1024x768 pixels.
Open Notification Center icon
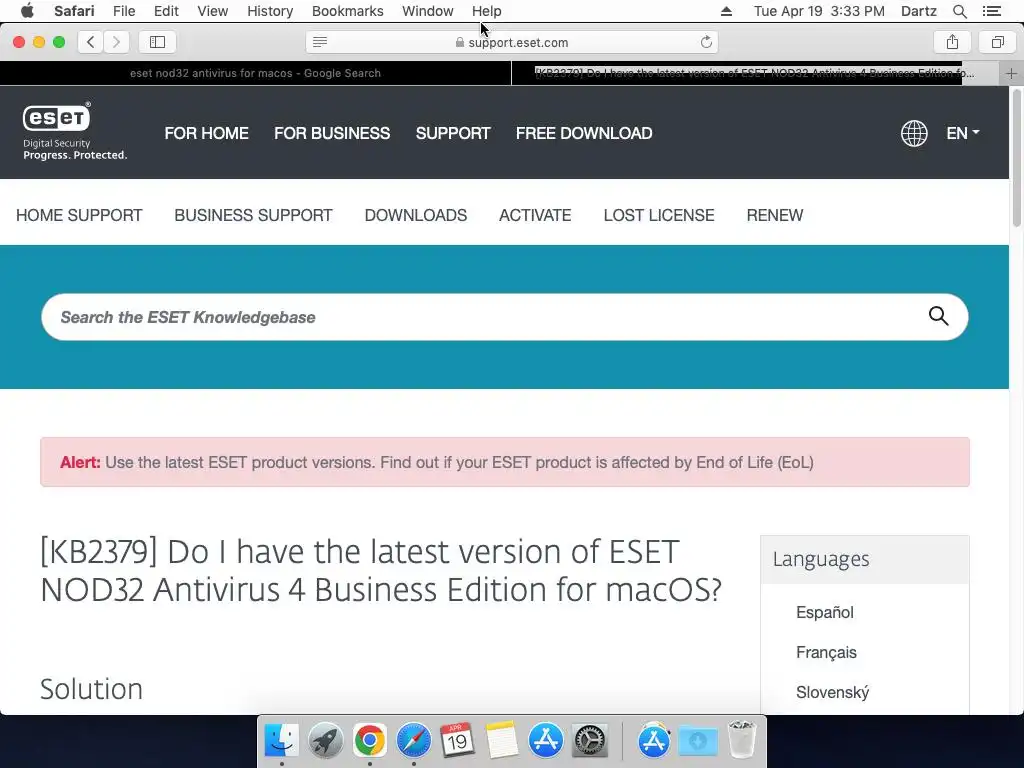(x=992, y=11)
